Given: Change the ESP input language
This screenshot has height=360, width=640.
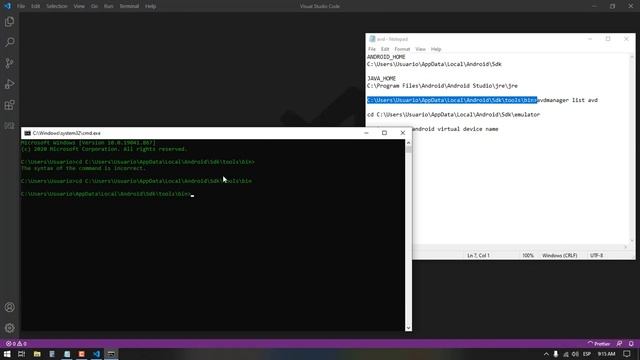Looking at the screenshot, I should pos(587,354).
